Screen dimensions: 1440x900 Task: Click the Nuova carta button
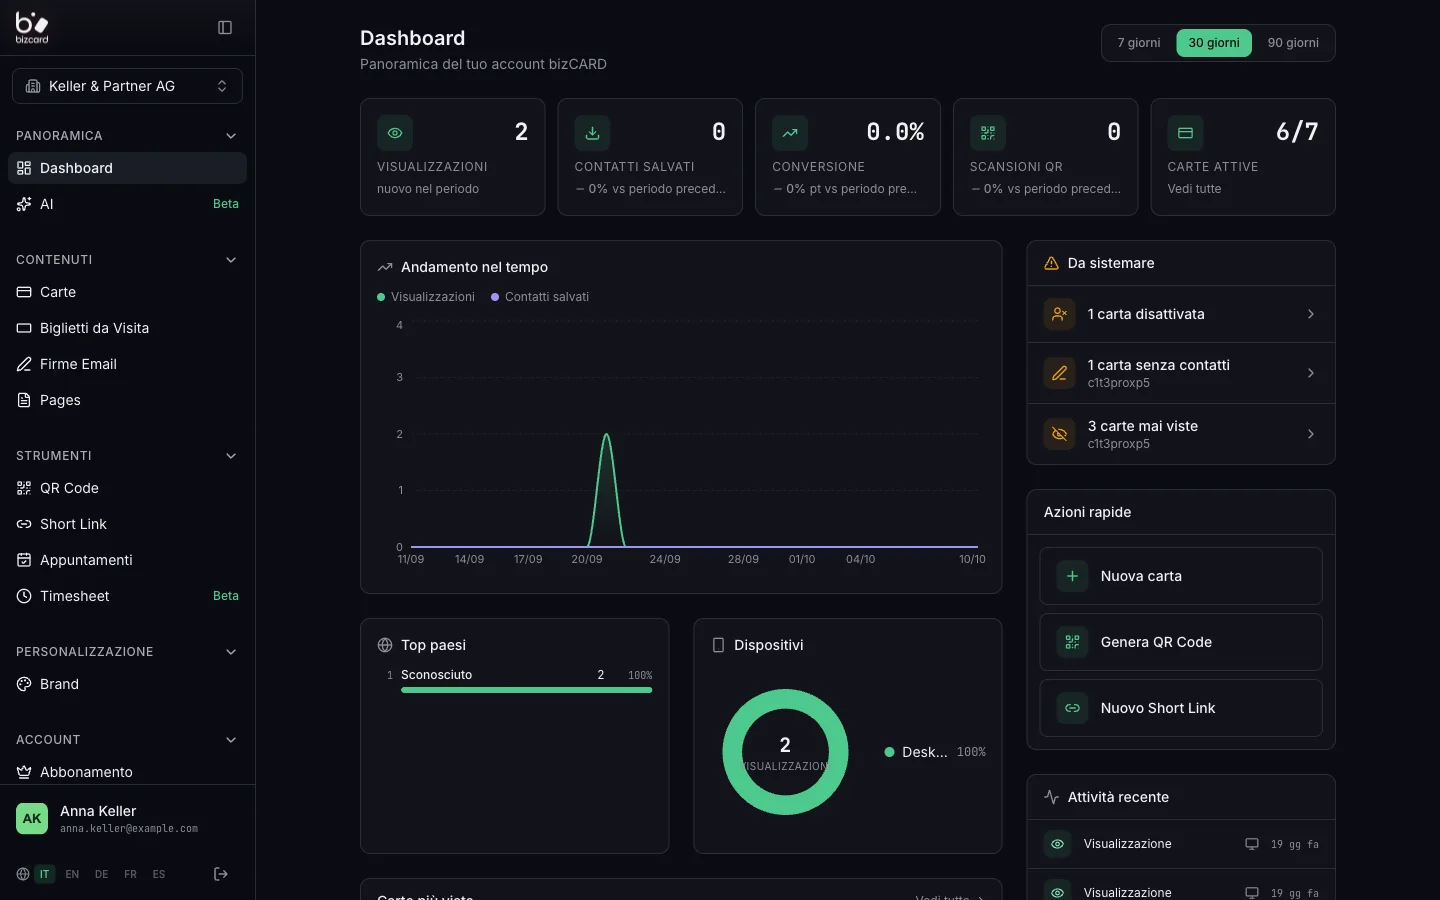pyautogui.click(x=1181, y=576)
